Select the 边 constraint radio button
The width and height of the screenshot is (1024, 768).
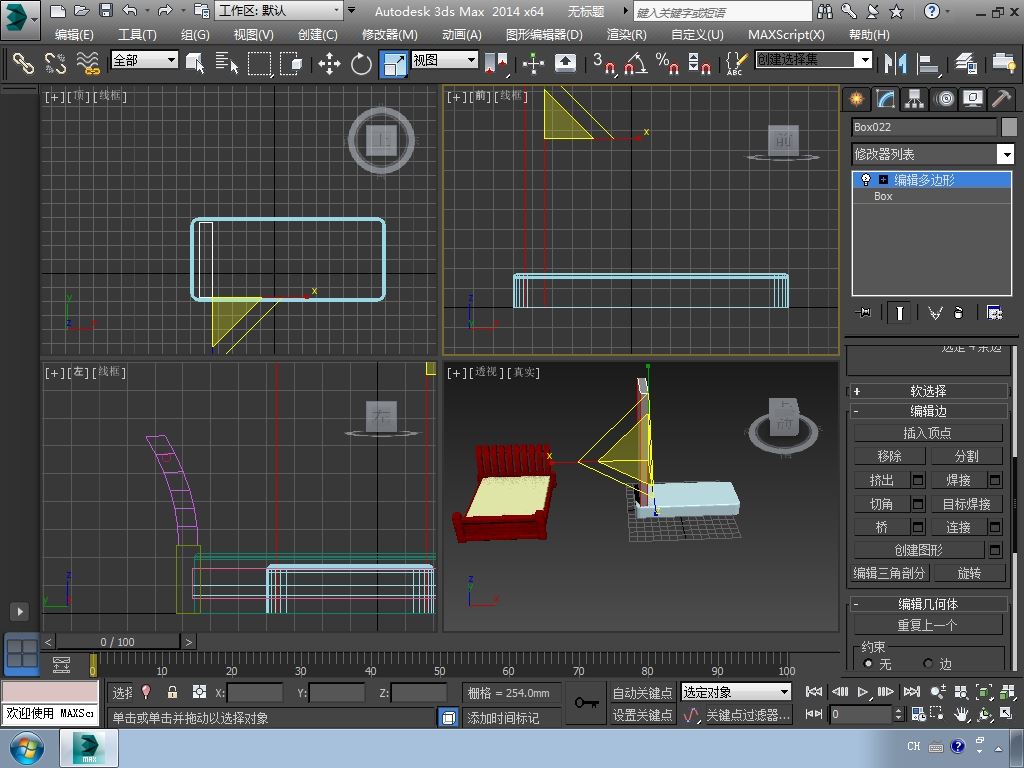[x=928, y=664]
